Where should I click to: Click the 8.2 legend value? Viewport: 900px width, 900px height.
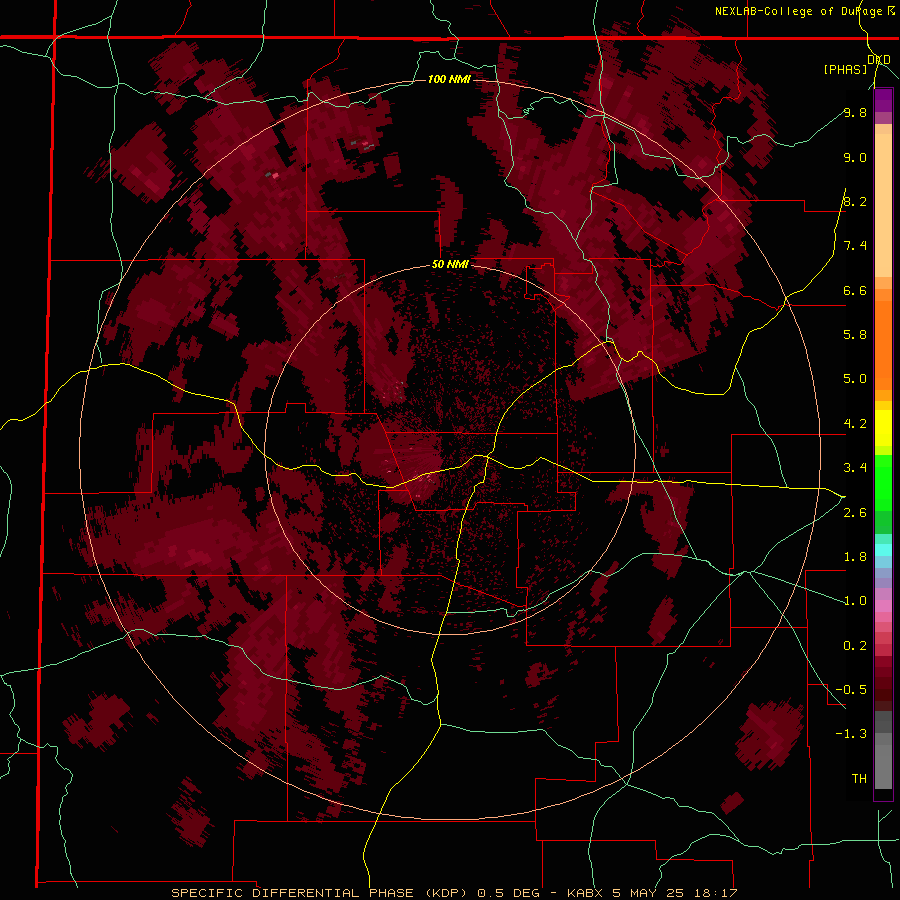click(x=855, y=201)
